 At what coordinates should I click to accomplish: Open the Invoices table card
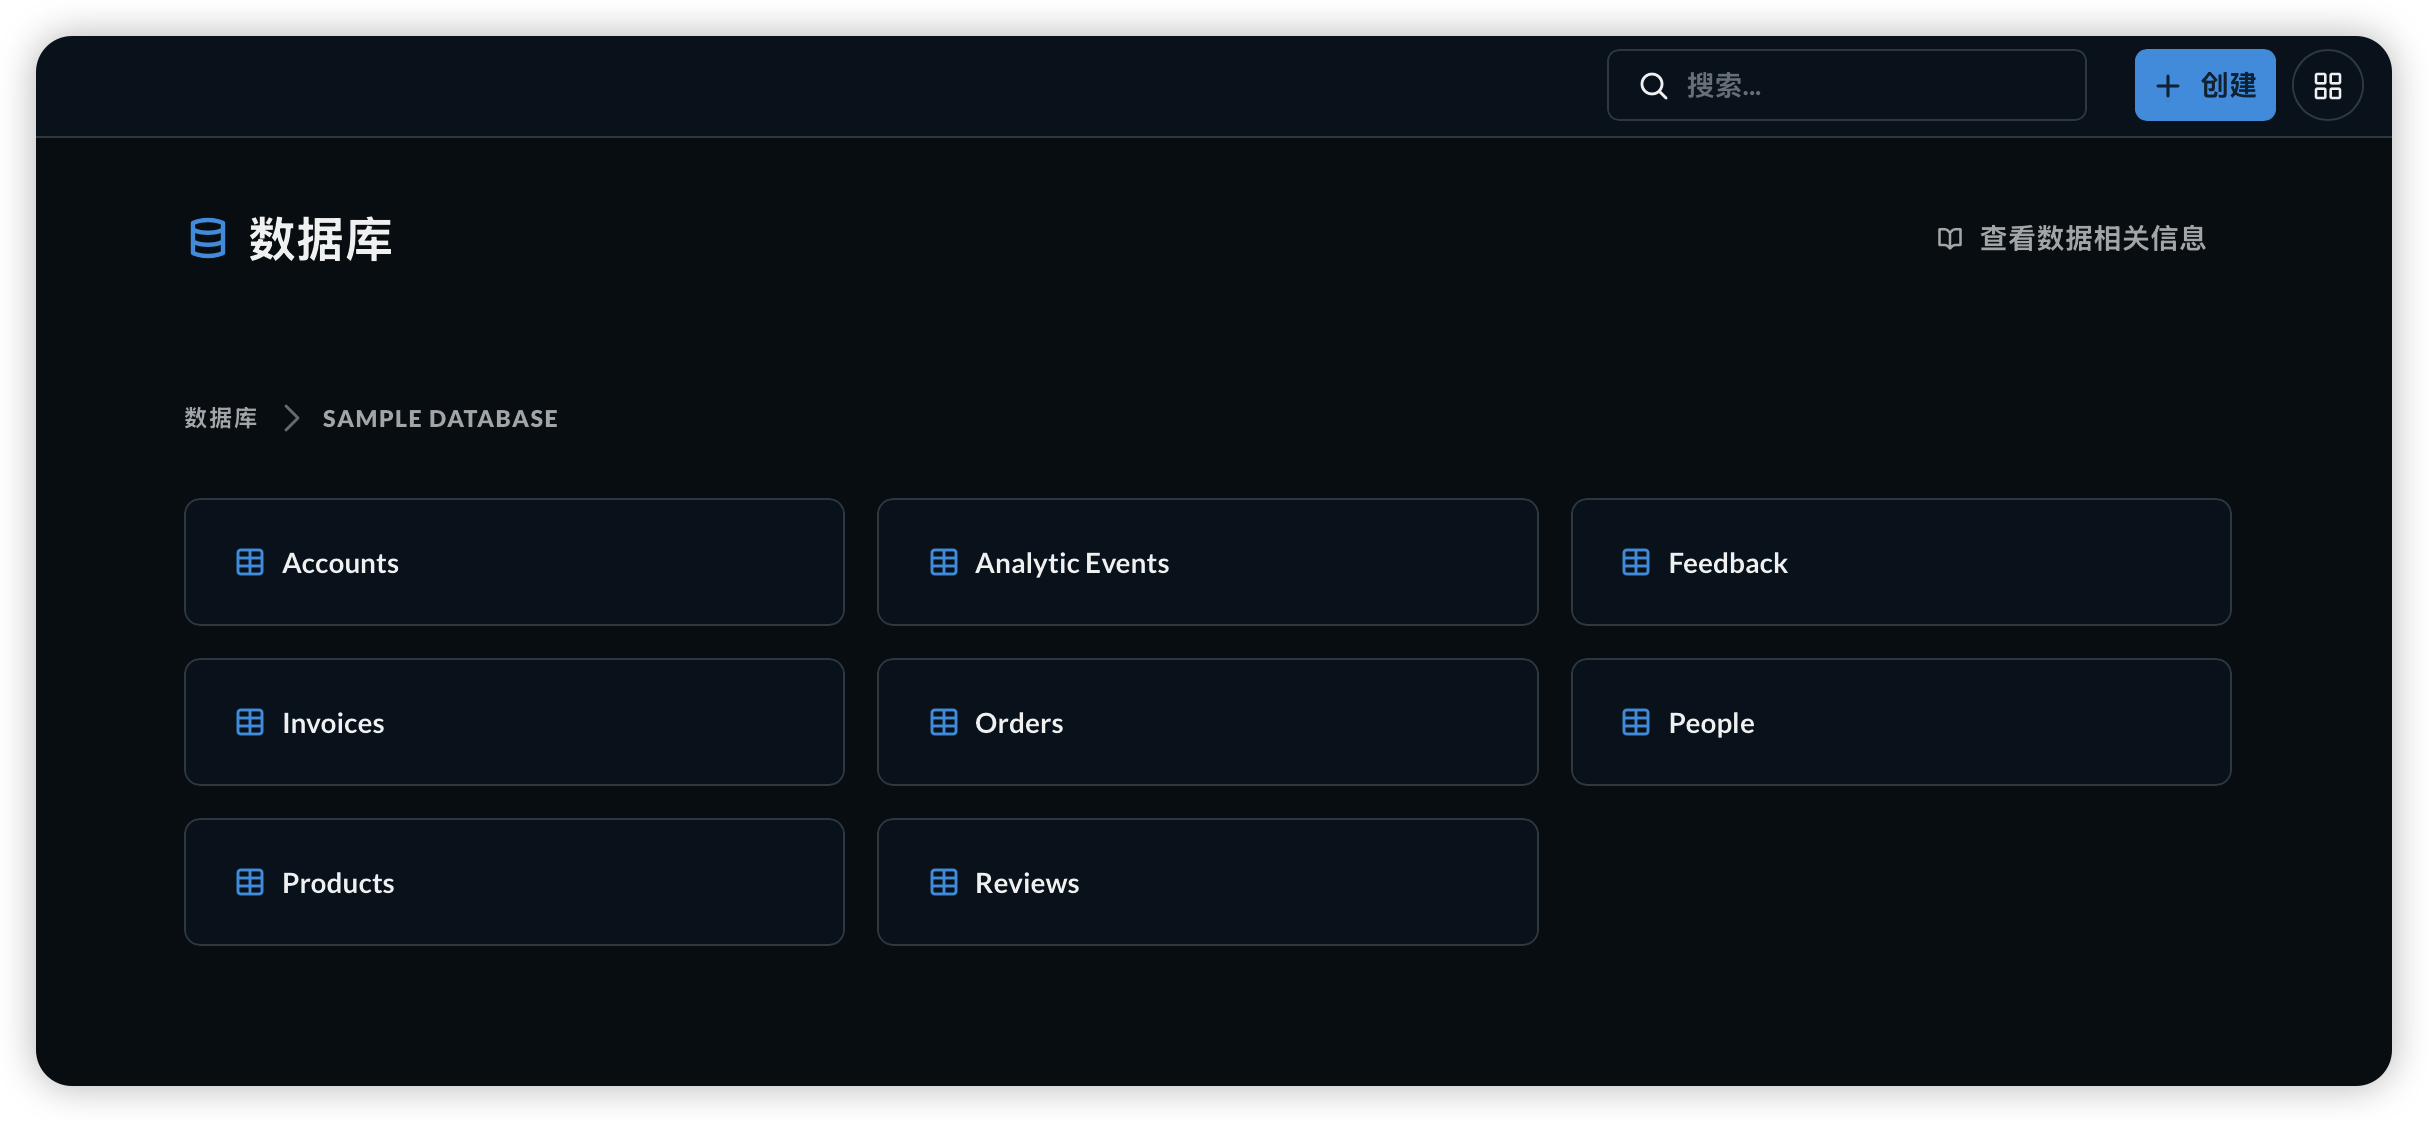(514, 722)
